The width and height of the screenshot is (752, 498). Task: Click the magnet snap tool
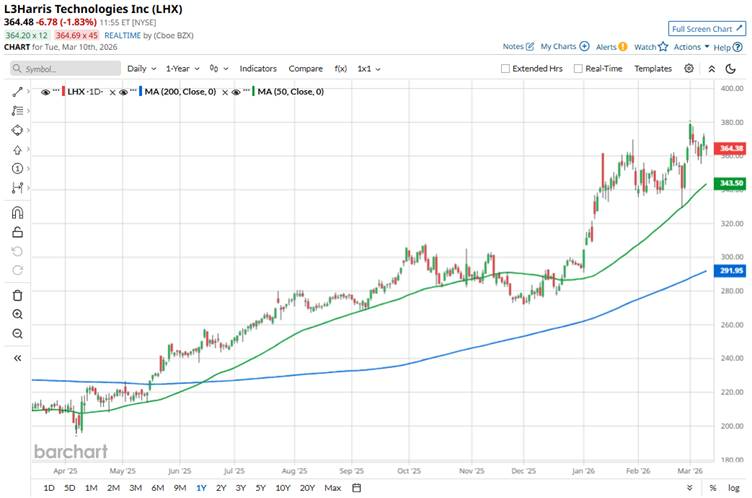pyautogui.click(x=18, y=212)
